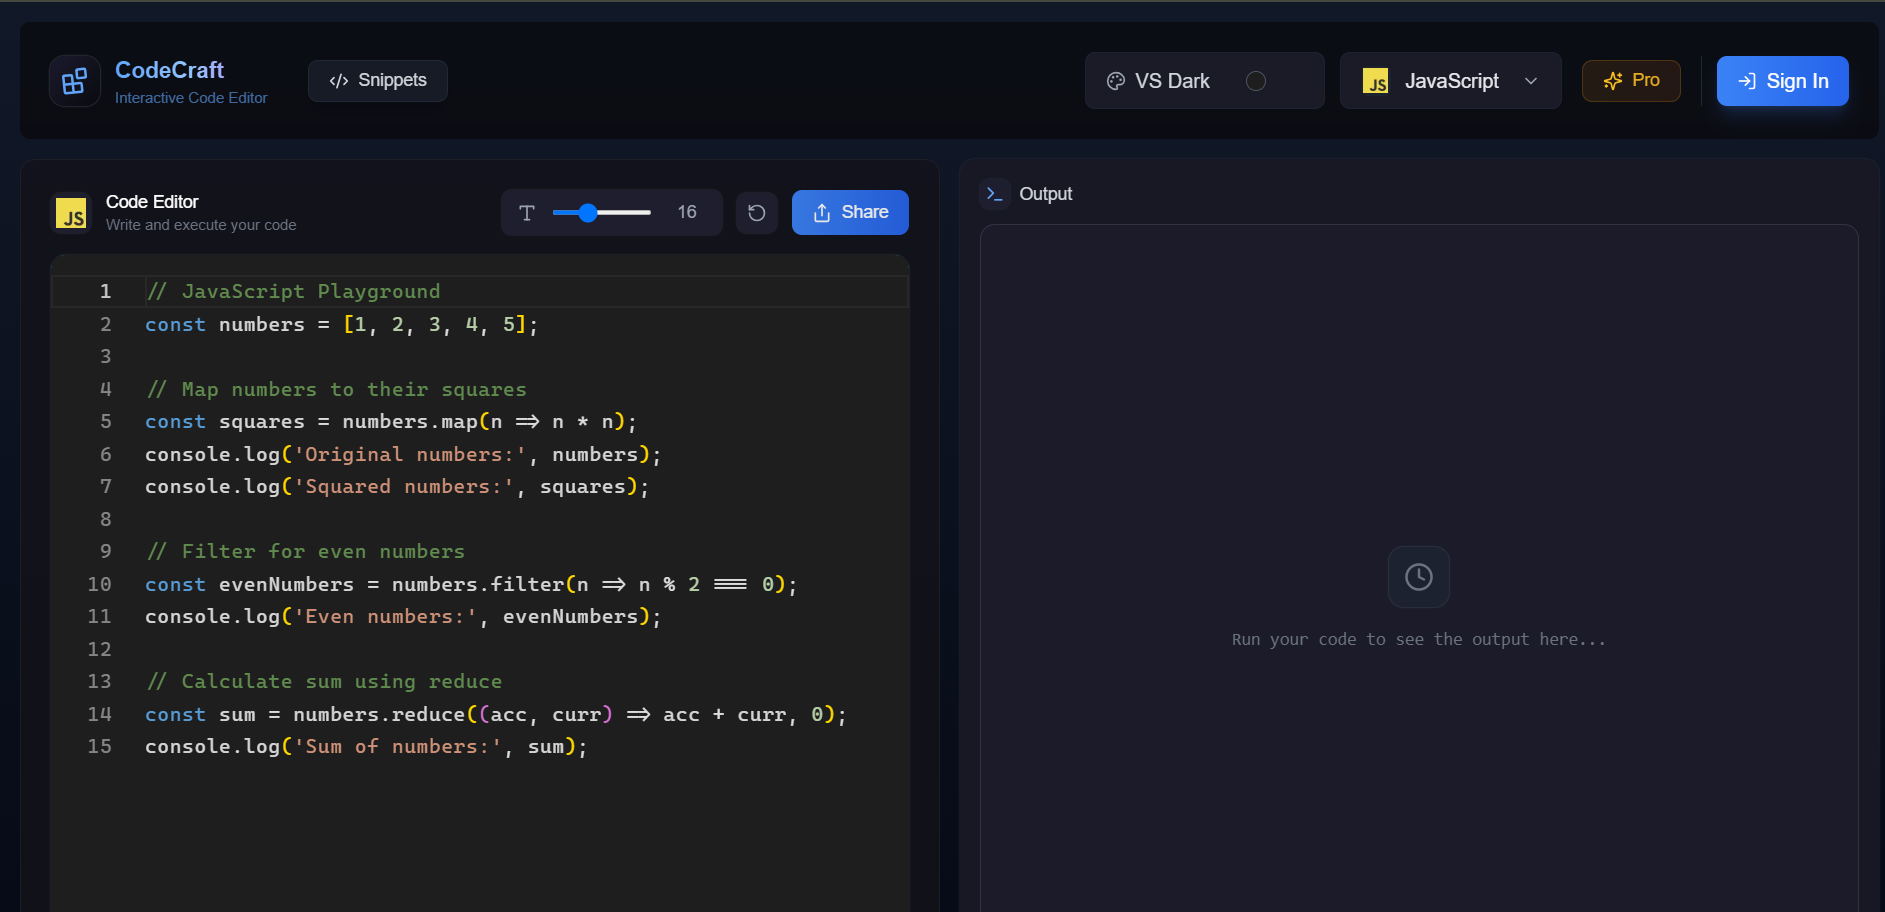1885x912 pixels.
Task: Click line number 5 in gutter
Action: point(105,421)
